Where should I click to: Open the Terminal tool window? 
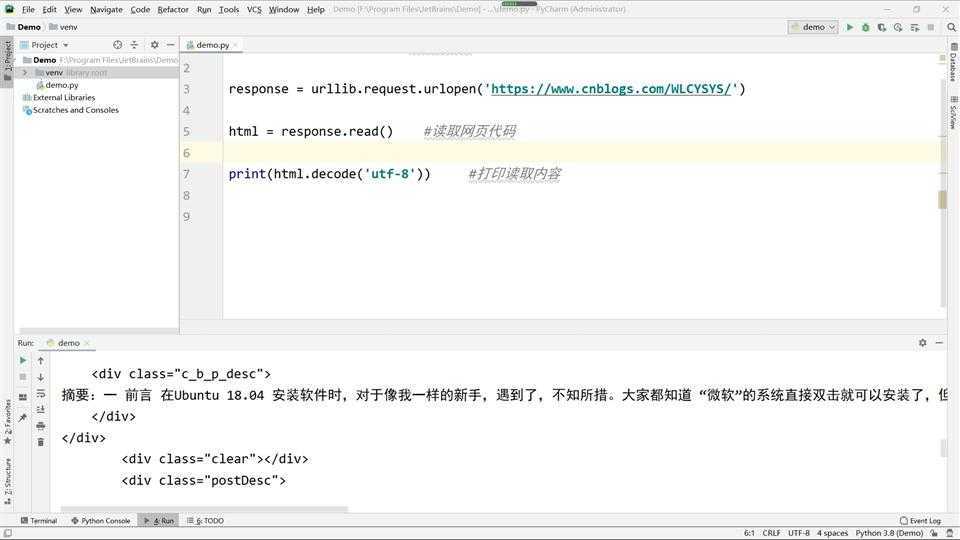pyautogui.click(x=39, y=520)
